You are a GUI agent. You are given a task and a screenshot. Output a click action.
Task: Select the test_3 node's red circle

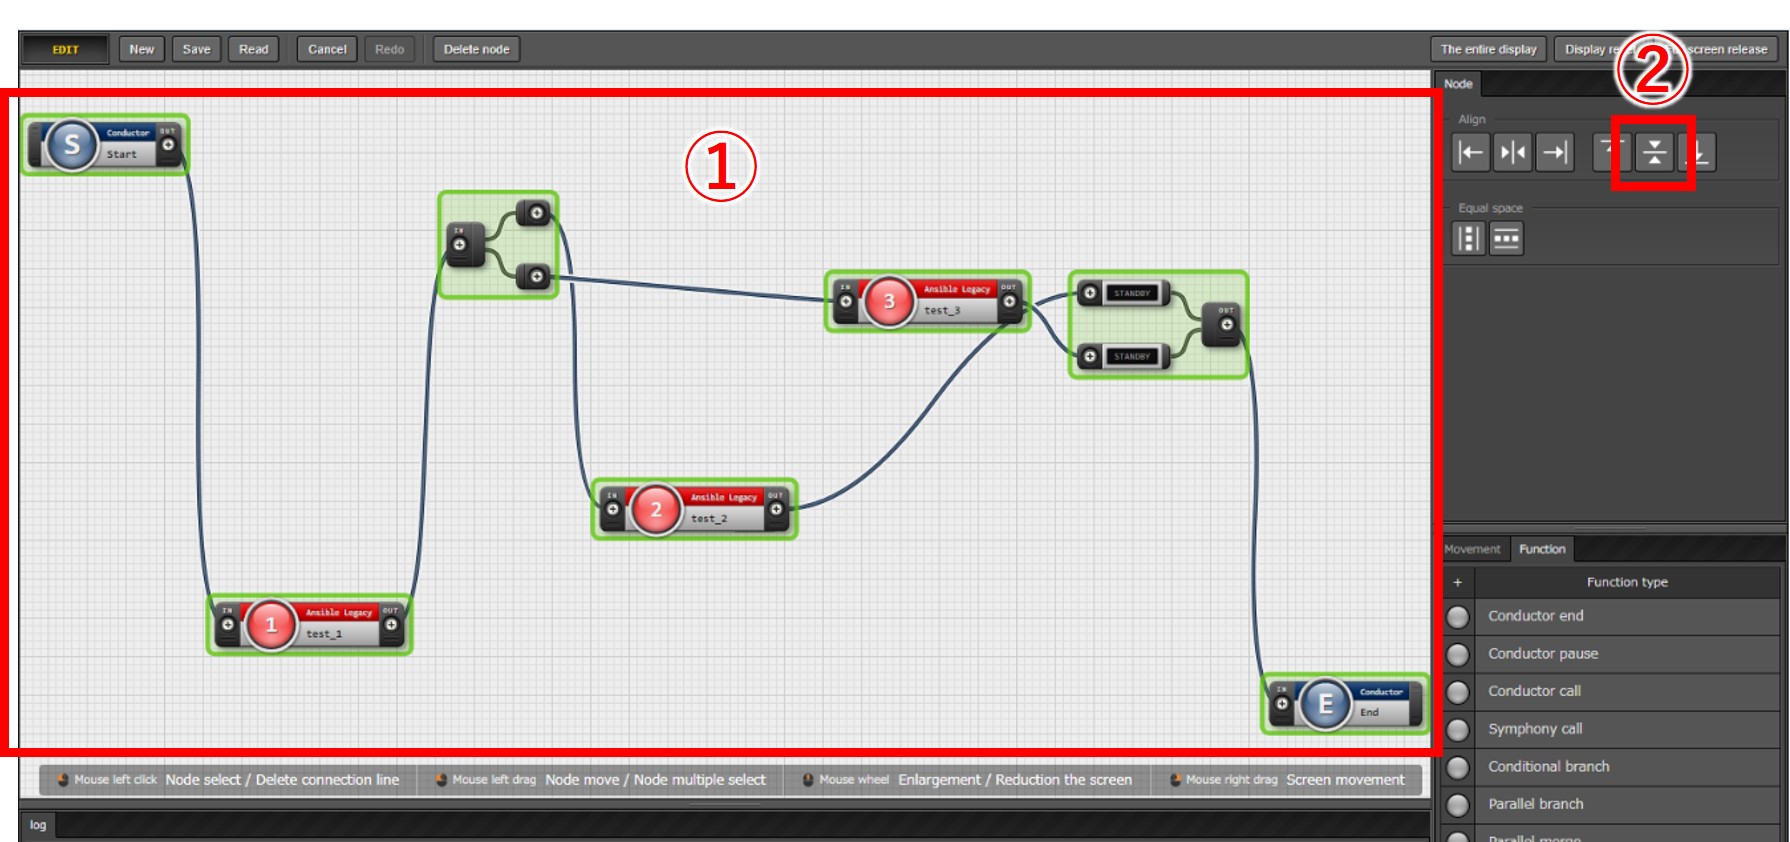(x=888, y=301)
